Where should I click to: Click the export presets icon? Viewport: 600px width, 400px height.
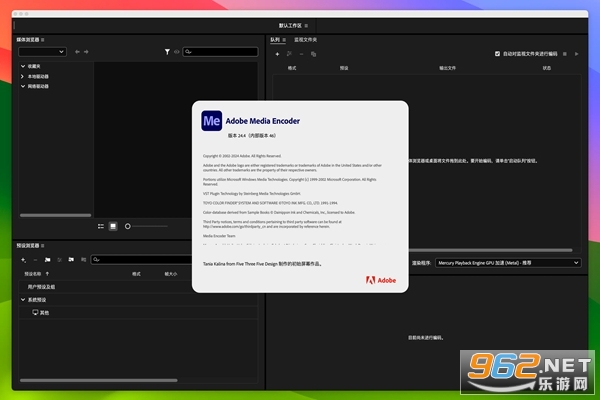83,260
